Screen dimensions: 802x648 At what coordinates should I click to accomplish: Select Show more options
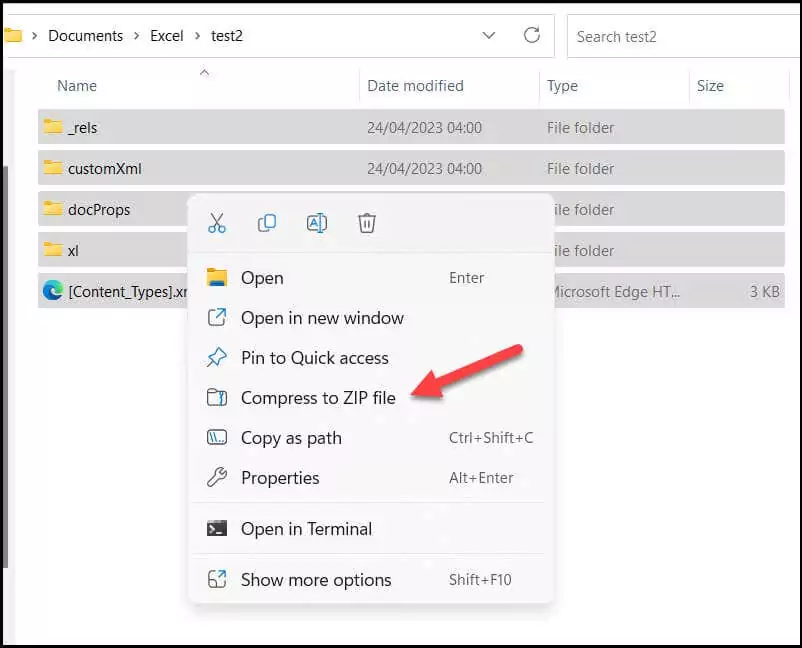(x=316, y=580)
